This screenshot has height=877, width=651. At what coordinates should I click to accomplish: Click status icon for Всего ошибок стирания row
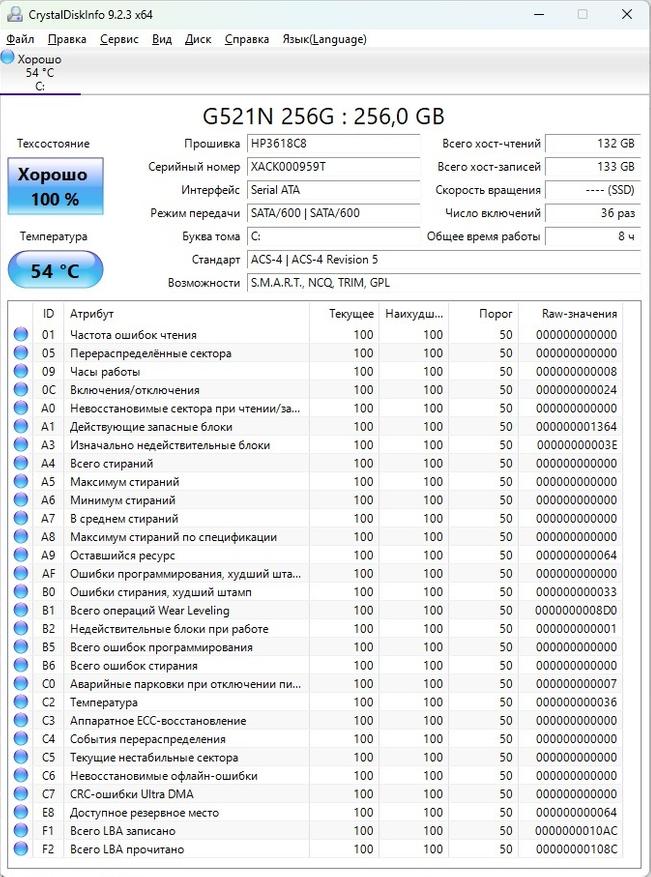[x=21, y=666]
